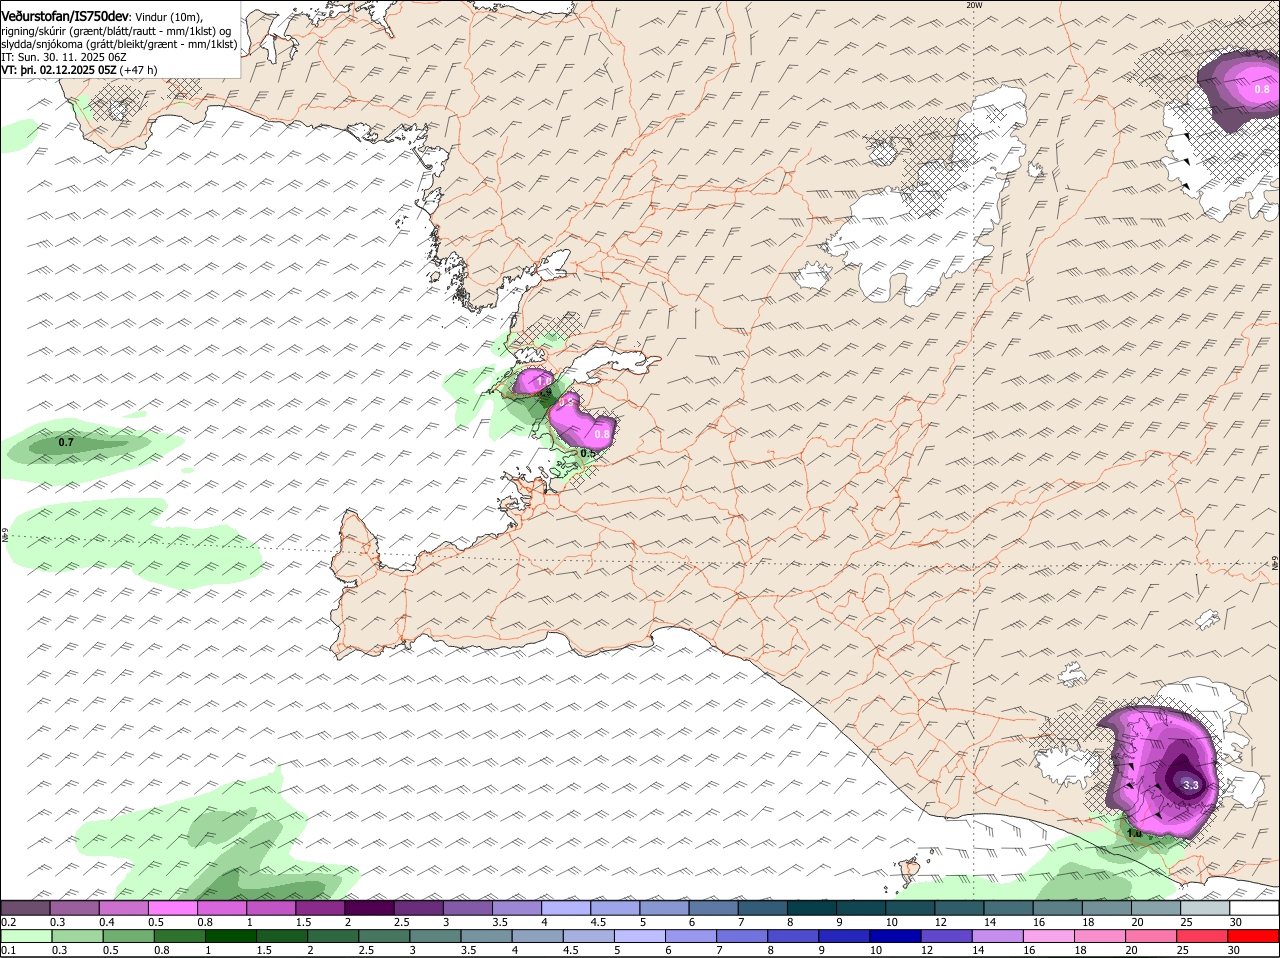1280x958 pixels.
Task: Click the 'IT: Sun. 30. 11. 2025 06Z' line
Action: [64, 57]
